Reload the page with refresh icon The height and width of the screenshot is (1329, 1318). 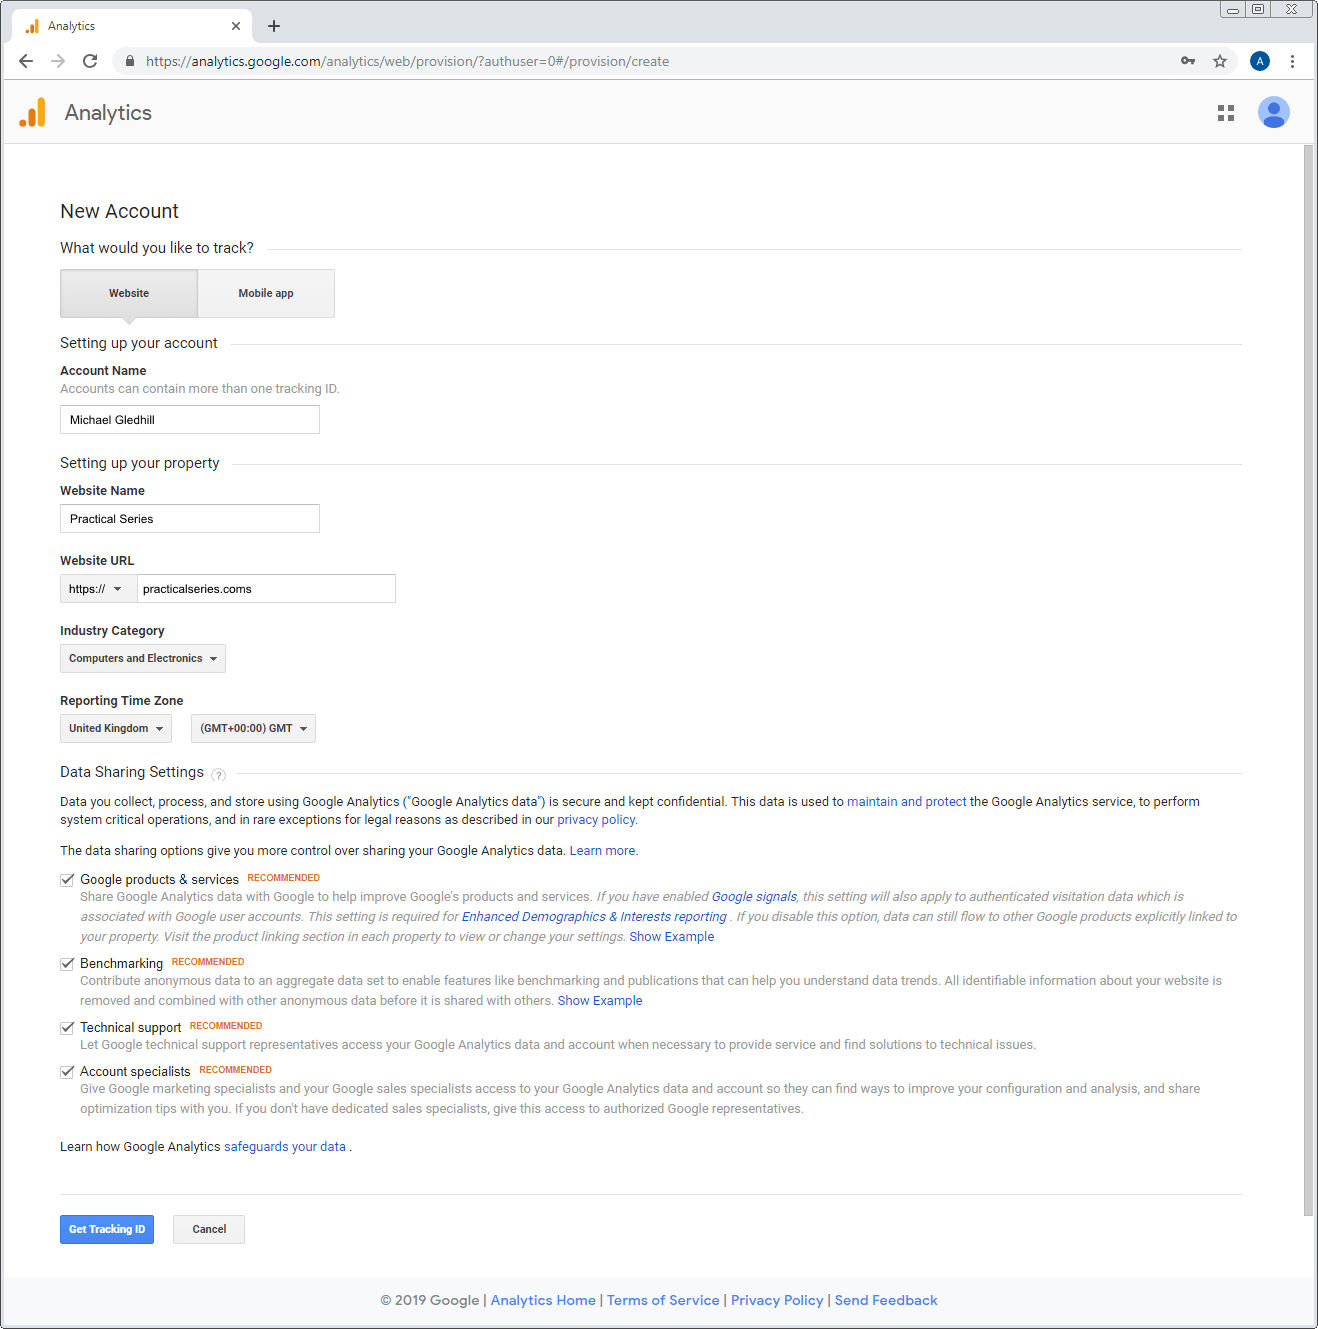pos(90,61)
